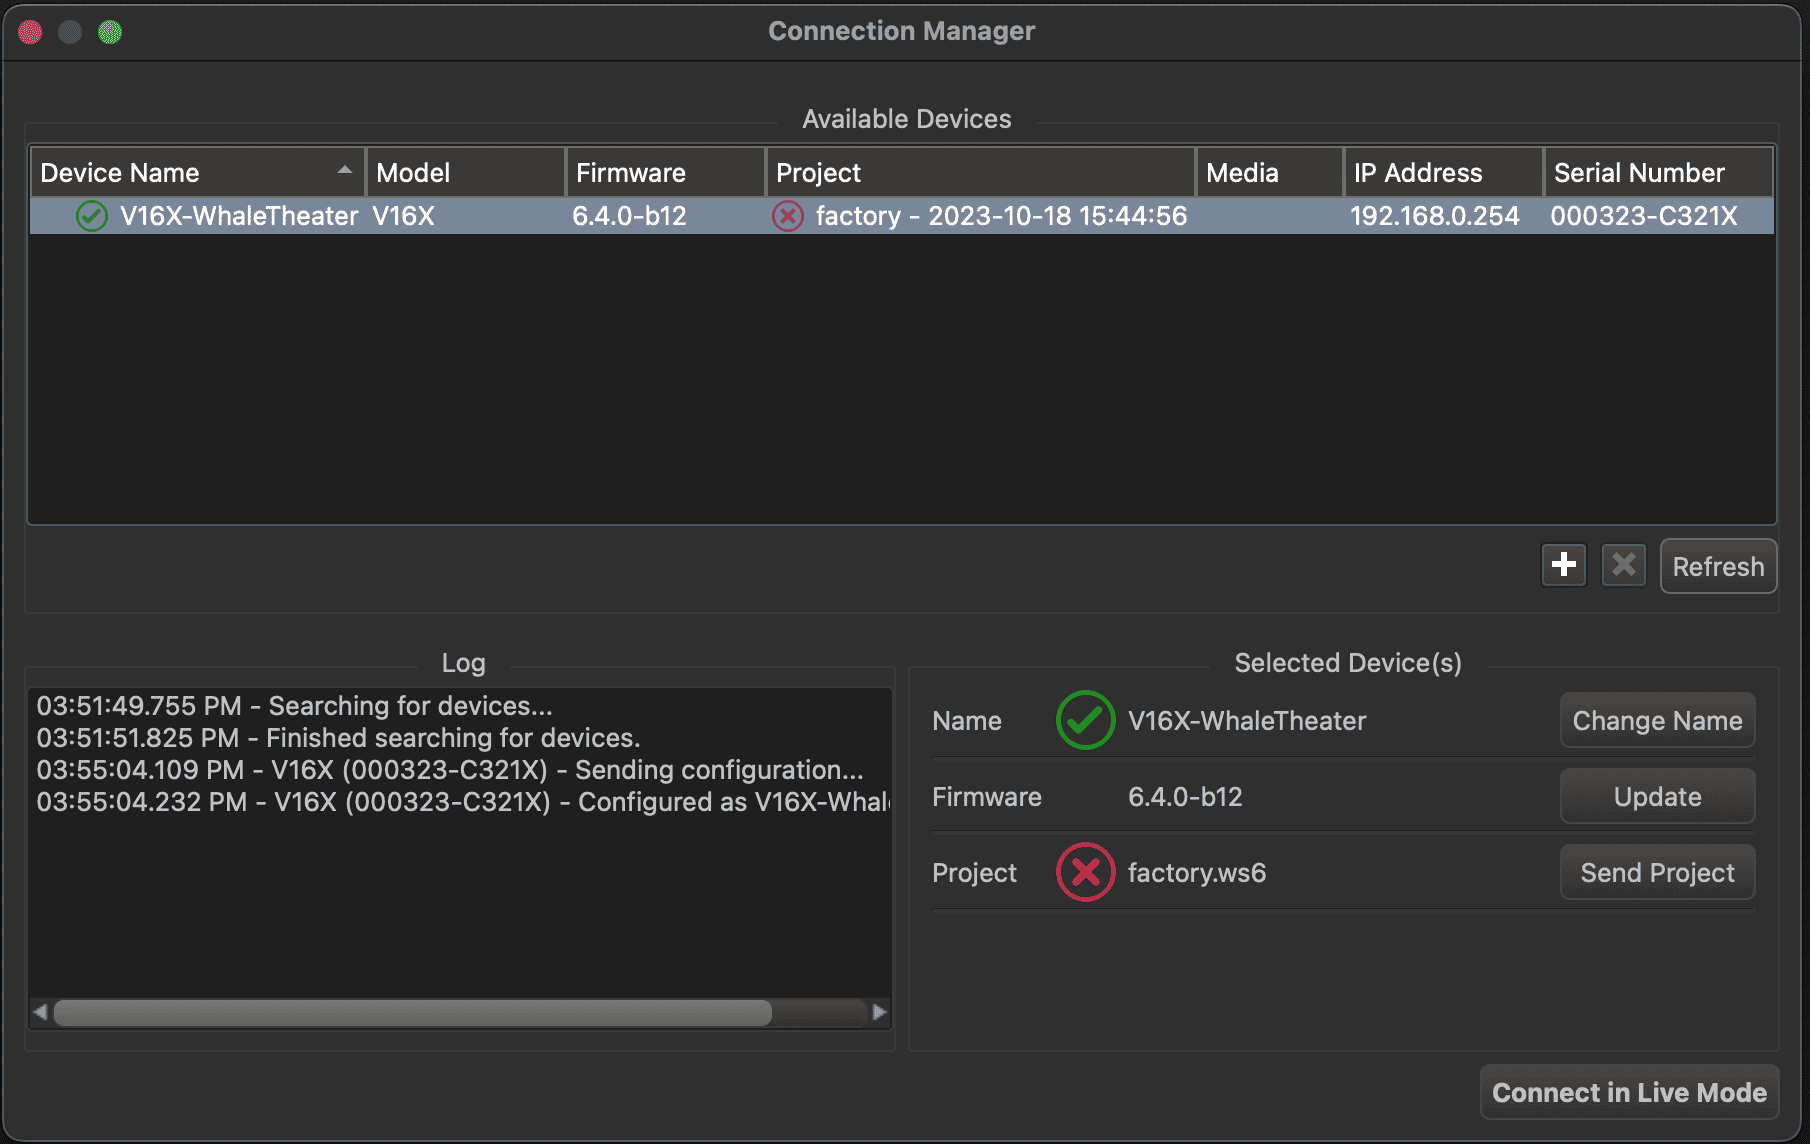Viewport: 1810px width, 1144px height.
Task: Click the X remove device icon
Action: point(1624,566)
